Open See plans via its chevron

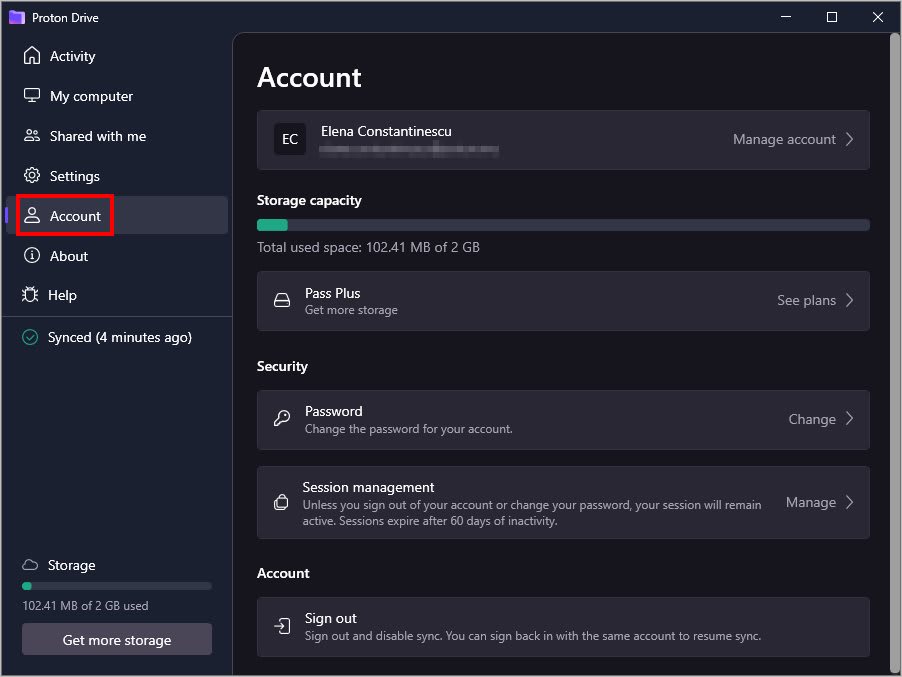[851, 300]
